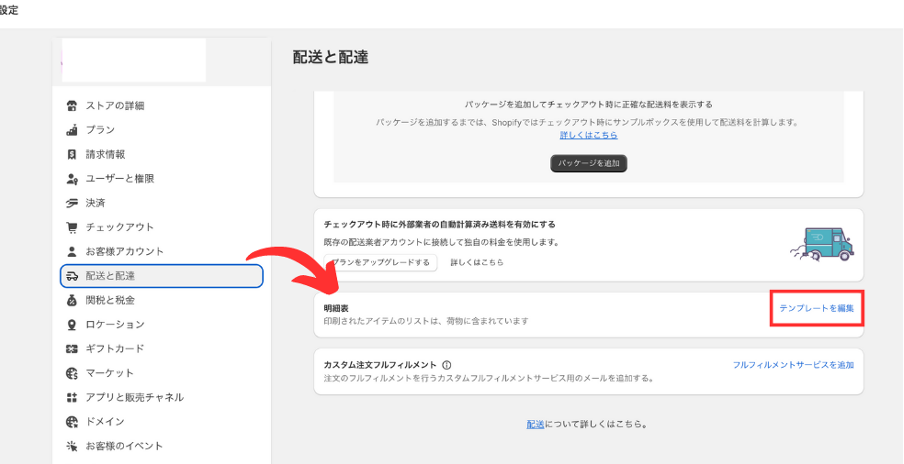The width and height of the screenshot is (904, 464).
Task: Click the パッケージを追加してチェックアウト時に heading text
Action: pos(588,104)
